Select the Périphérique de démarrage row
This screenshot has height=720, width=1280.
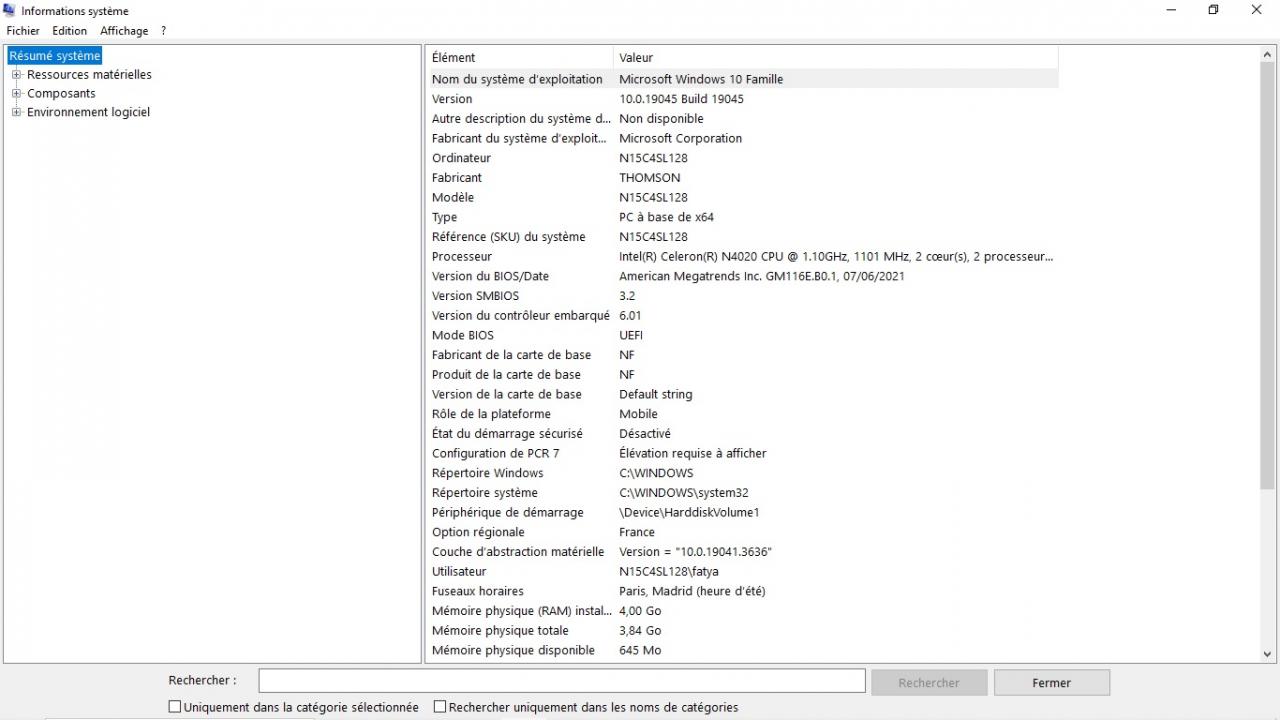tap(742, 513)
